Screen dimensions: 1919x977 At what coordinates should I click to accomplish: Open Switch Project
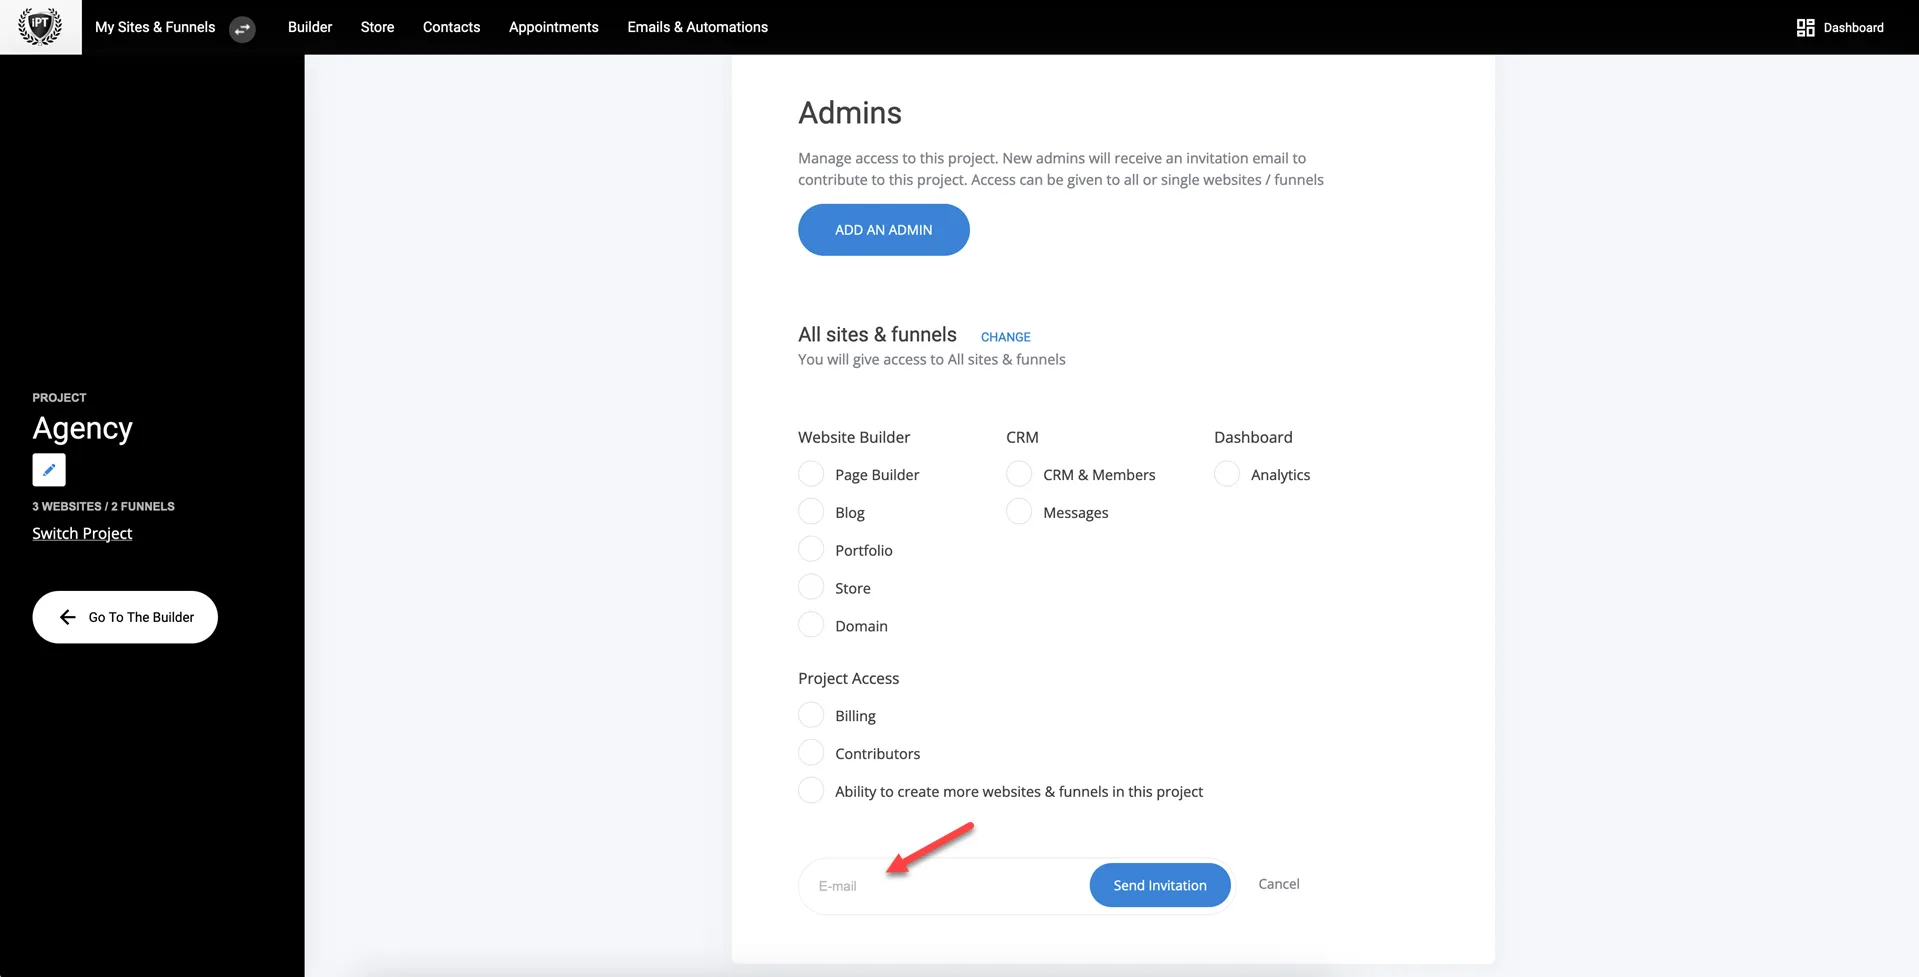[82, 533]
